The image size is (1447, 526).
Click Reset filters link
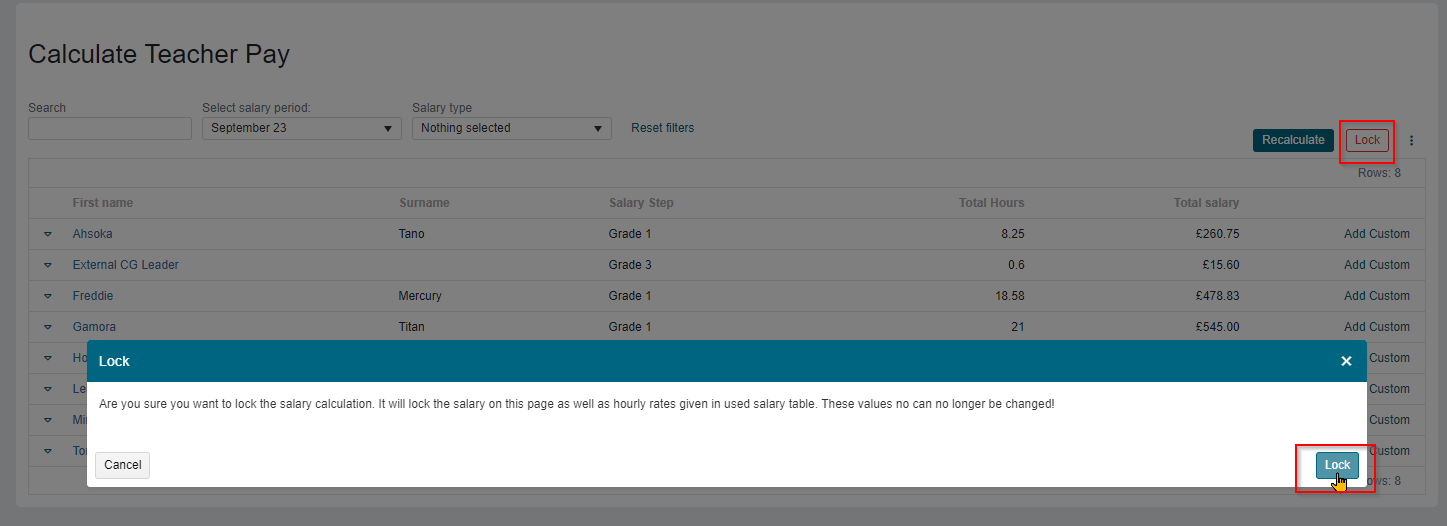pyautogui.click(x=662, y=128)
